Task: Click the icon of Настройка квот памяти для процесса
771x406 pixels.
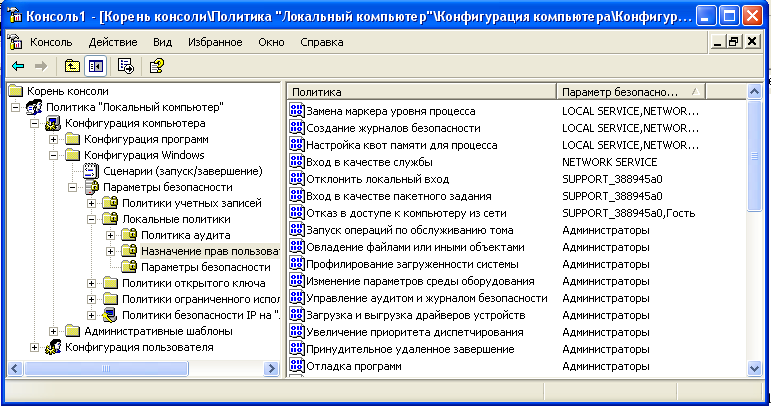Action: 297,145
